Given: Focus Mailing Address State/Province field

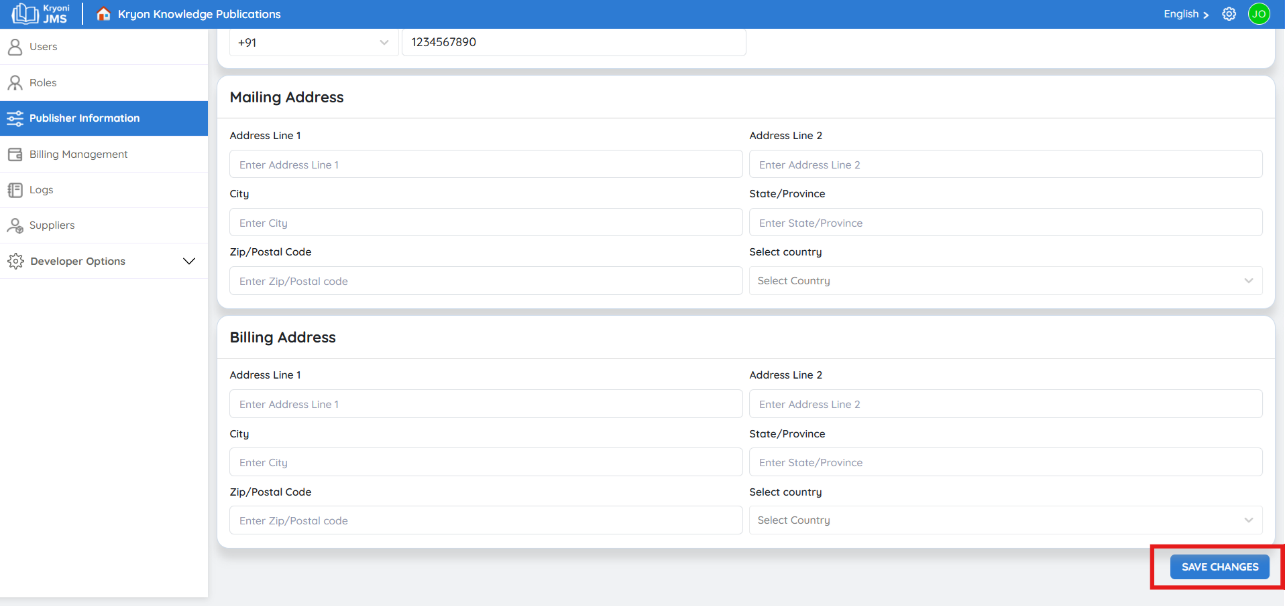Looking at the screenshot, I should (1006, 223).
